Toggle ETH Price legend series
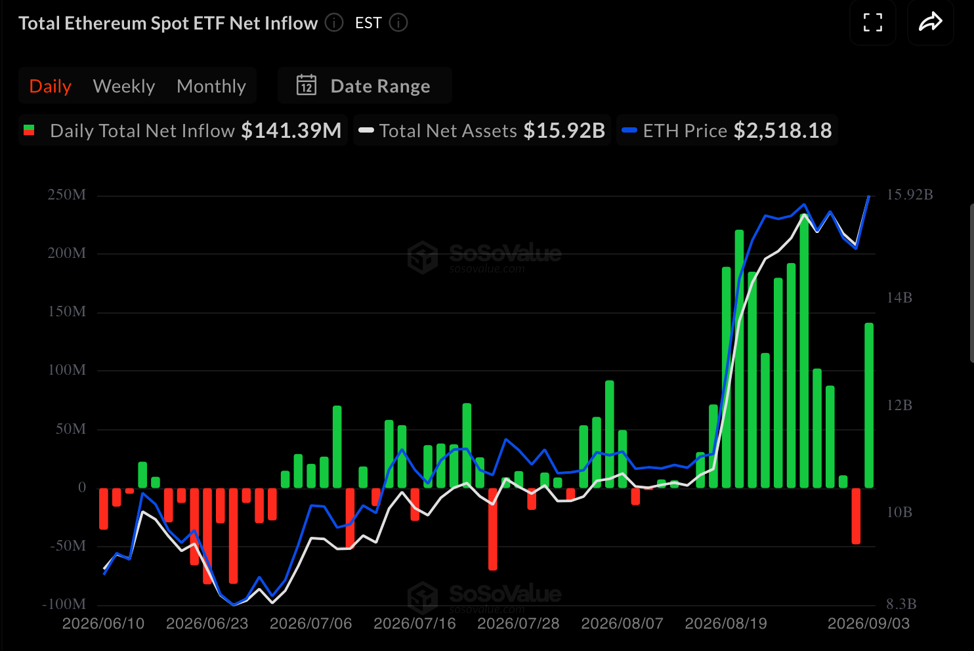Viewport: 974px width, 651px height. tap(727, 130)
